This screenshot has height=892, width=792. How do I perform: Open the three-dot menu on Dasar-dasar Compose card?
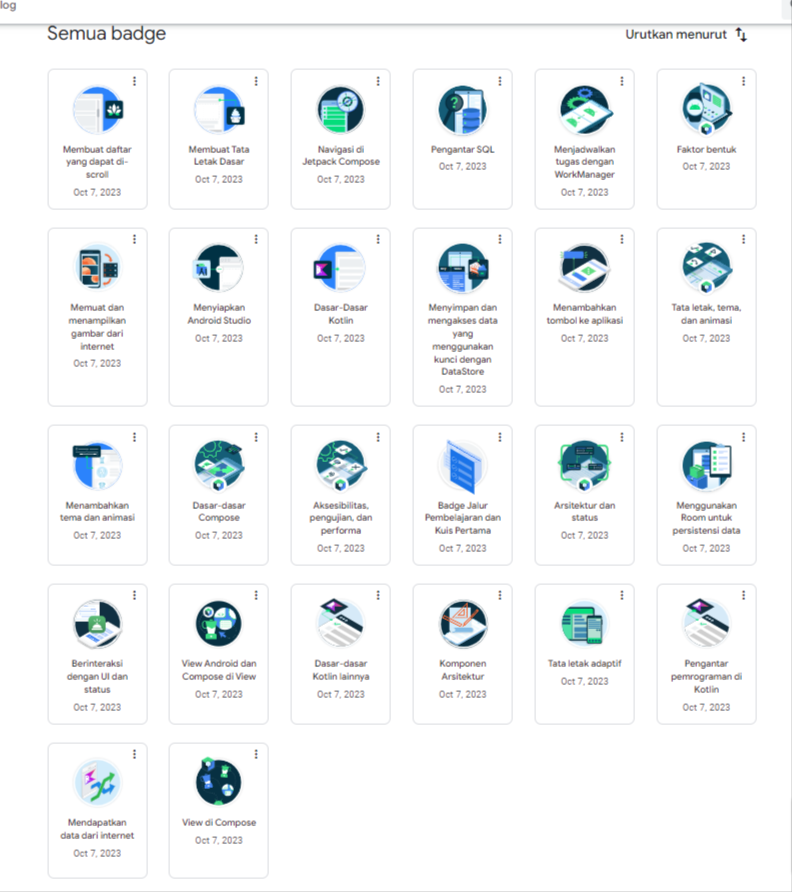click(x=256, y=437)
